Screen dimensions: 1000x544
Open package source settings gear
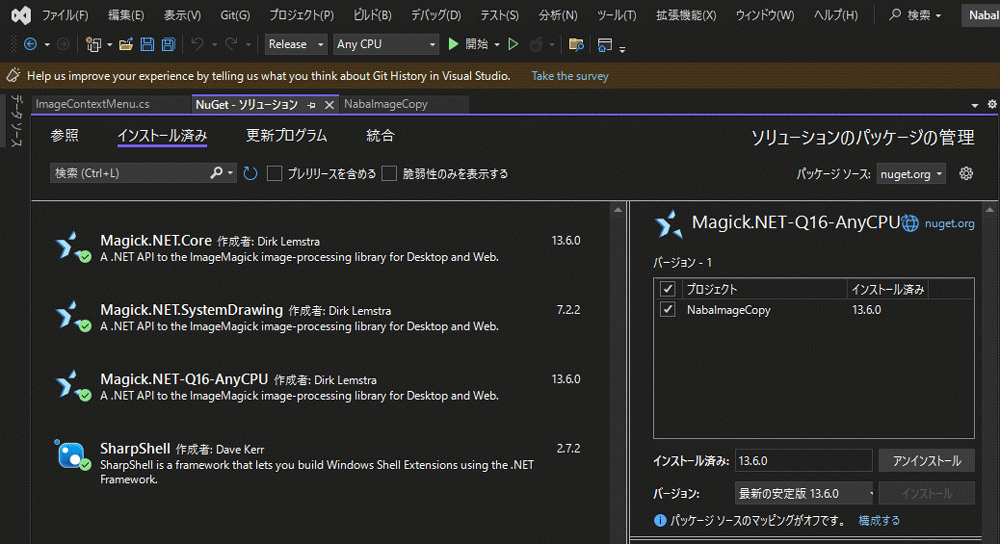pos(966,174)
